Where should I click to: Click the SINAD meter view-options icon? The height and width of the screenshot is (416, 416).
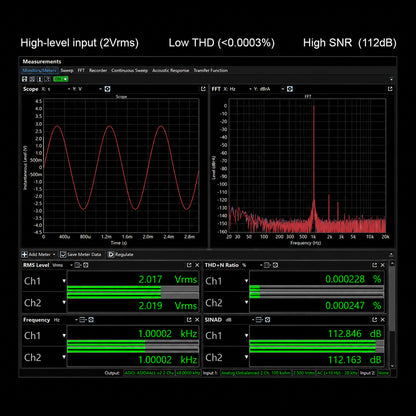[259, 320]
